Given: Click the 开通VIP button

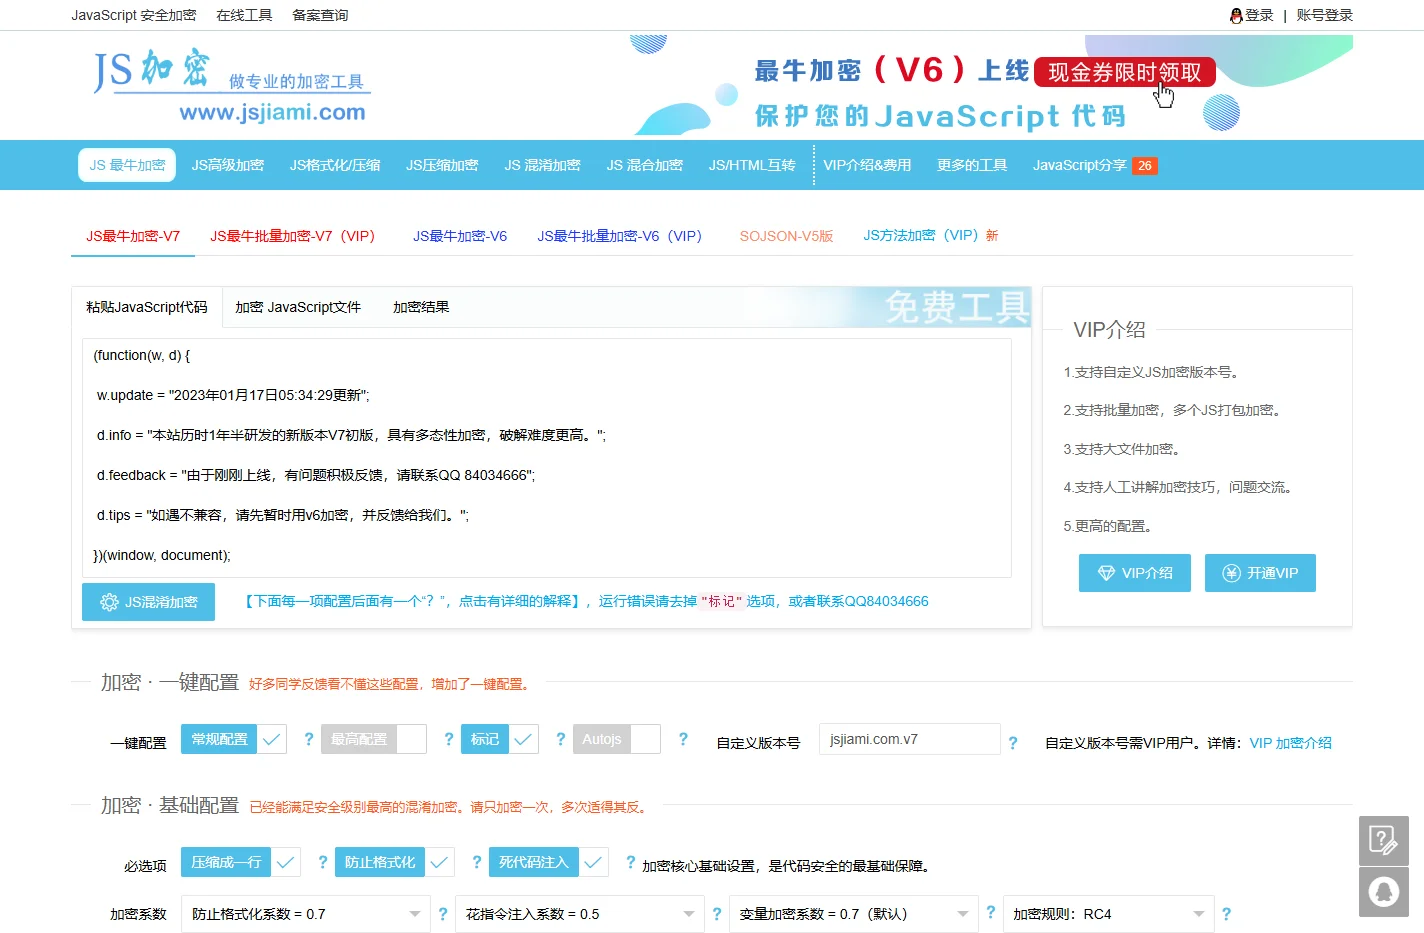Looking at the screenshot, I should 1260,573.
